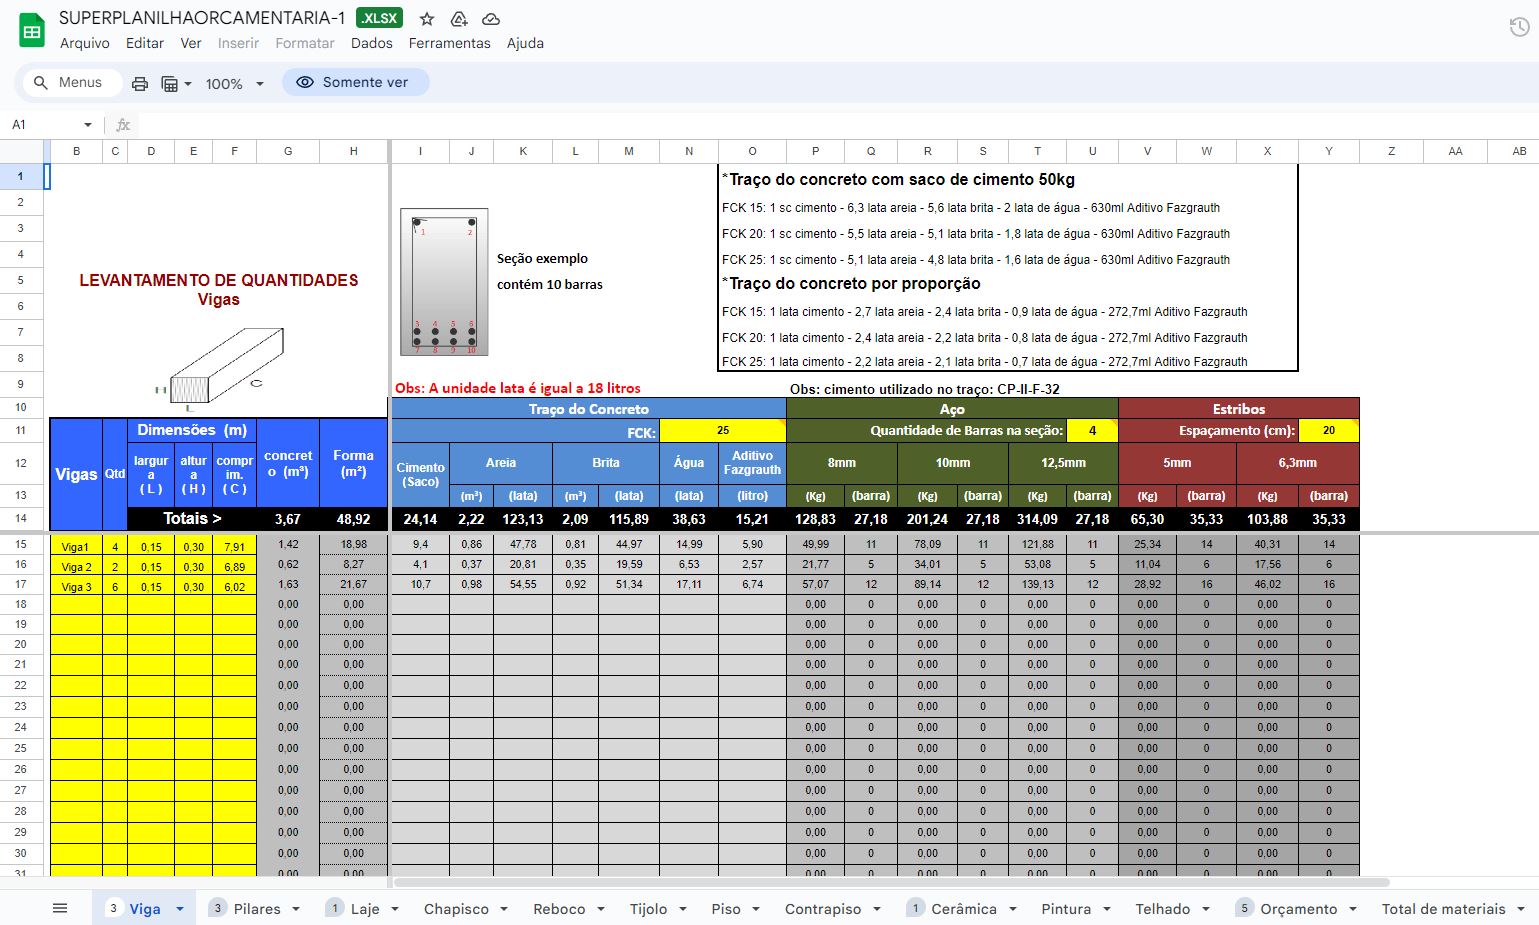The image size is (1539, 925).
Task: Switch to the Tijolo sheet tab
Action: point(648,909)
